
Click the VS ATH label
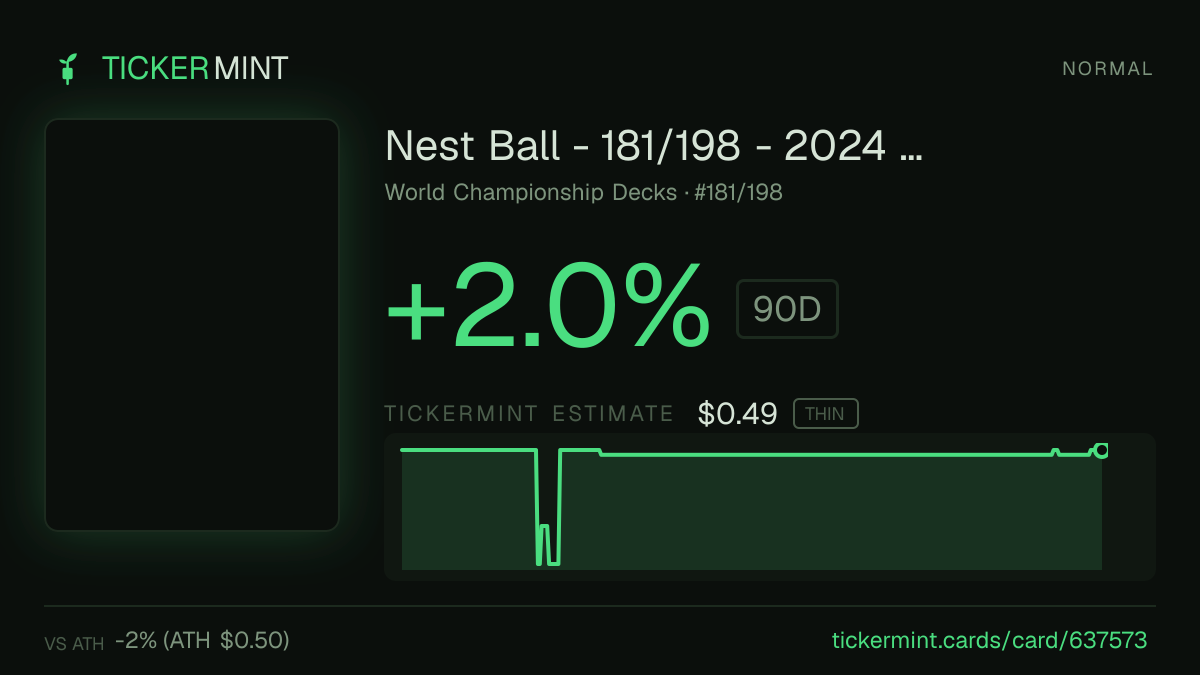74,644
